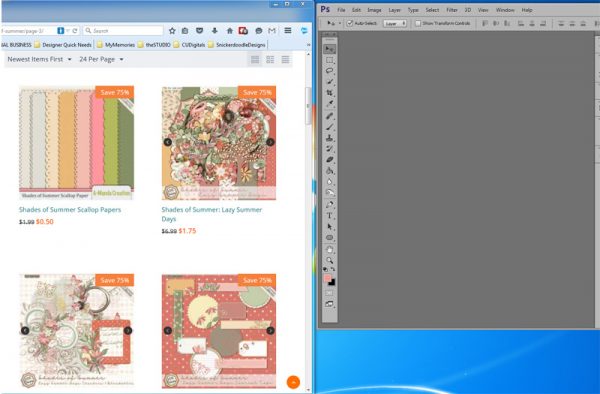Reset default foreground and background colors
The width and height of the screenshot is (600, 394).
tap(325, 269)
